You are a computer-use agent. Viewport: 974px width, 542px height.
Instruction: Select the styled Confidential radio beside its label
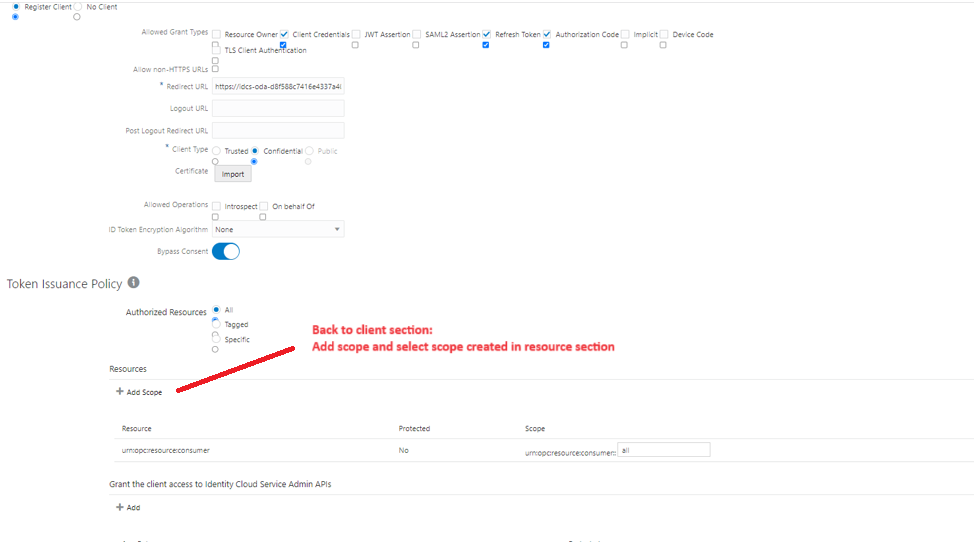(x=255, y=151)
